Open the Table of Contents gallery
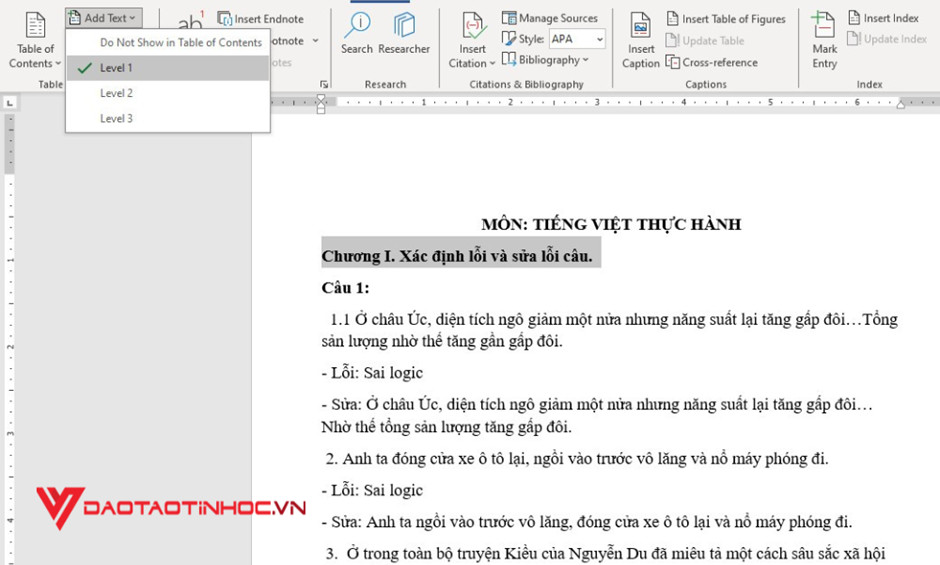This screenshot has height=565, width=940. [x=35, y=41]
